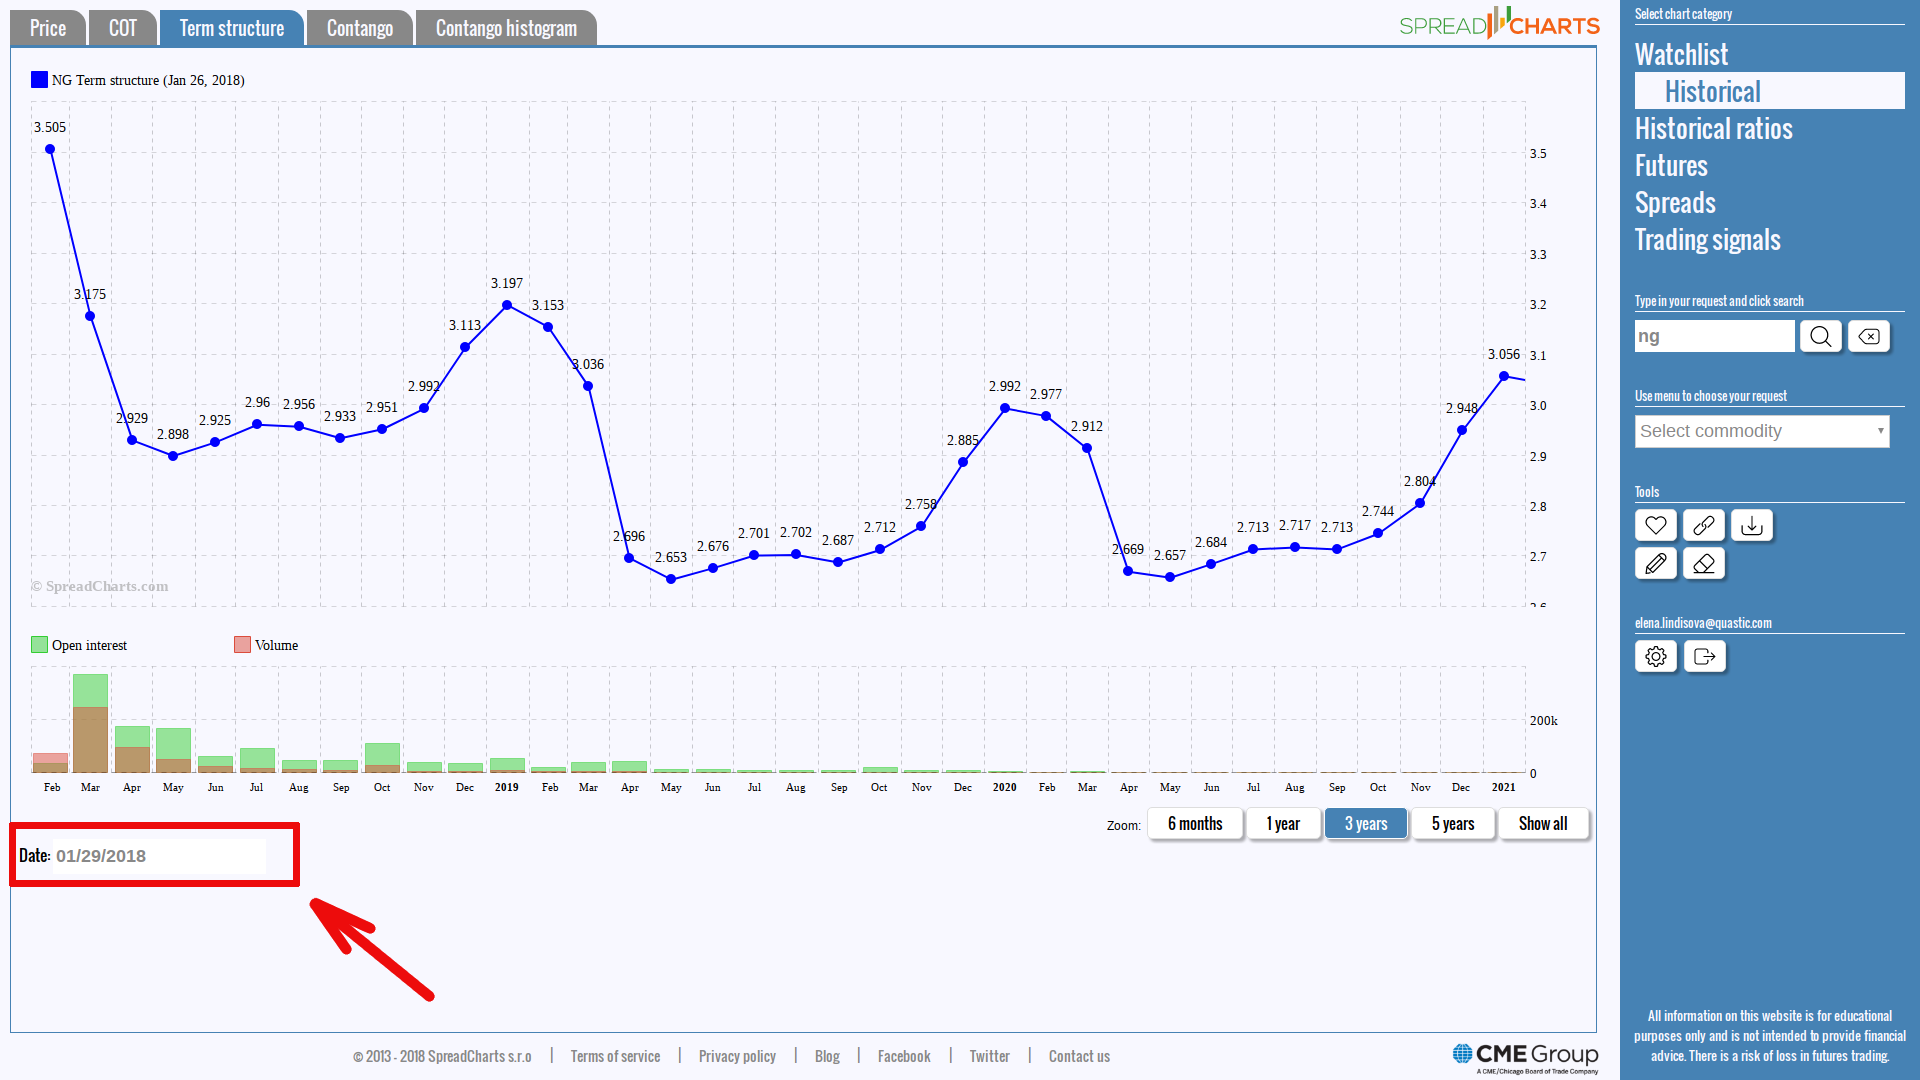The height and width of the screenshot is (1080, 1920).
Task: Zoom chart to 3 years
Action: (1366, 824)
